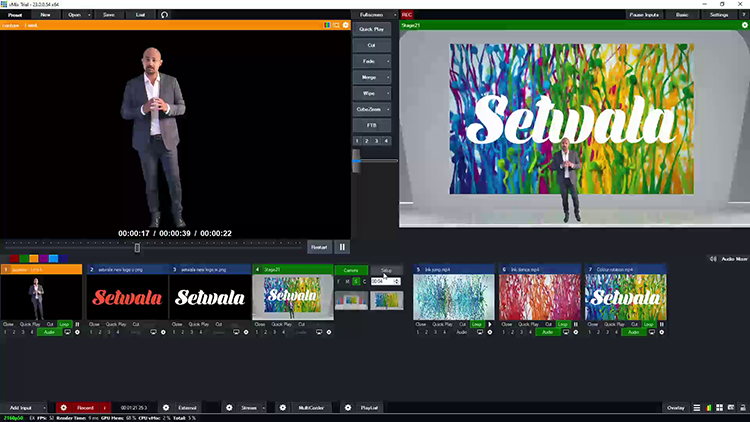Click the Quick Play transition button

tap(371, 29)
